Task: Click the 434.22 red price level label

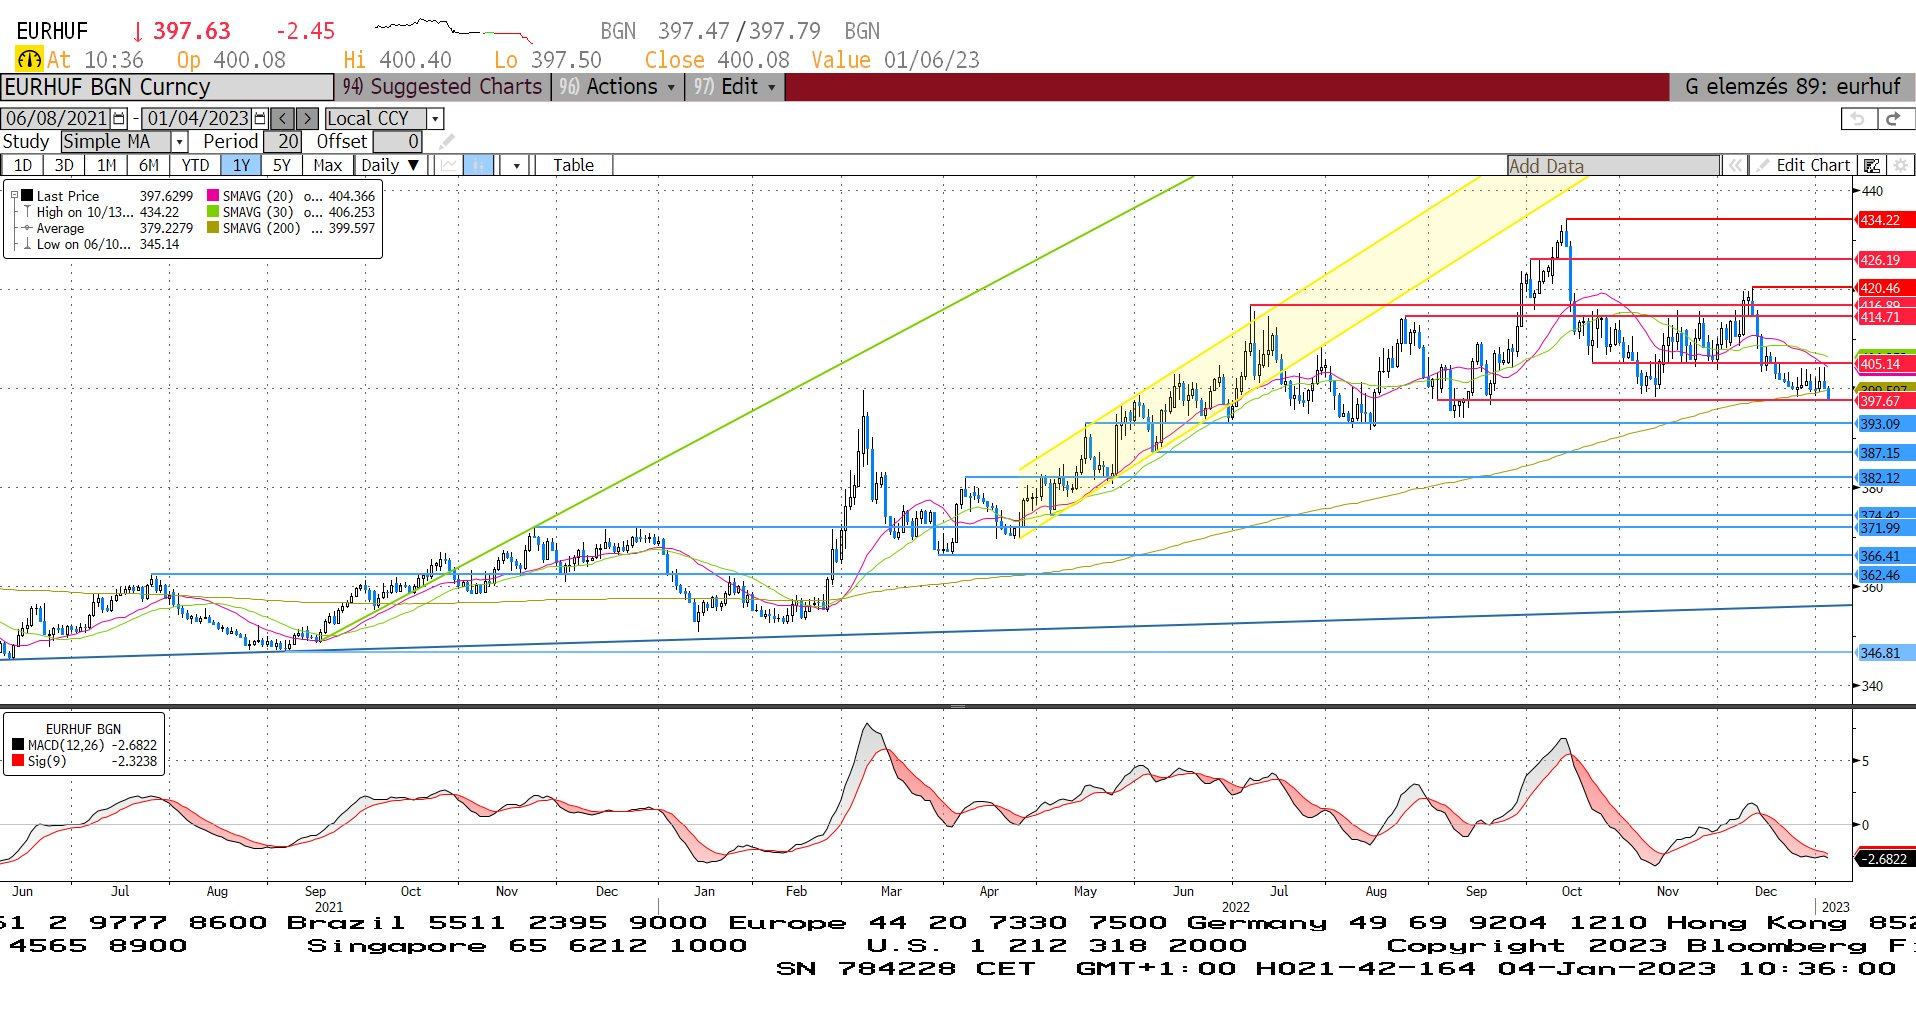Action: tap(1885, 220)
